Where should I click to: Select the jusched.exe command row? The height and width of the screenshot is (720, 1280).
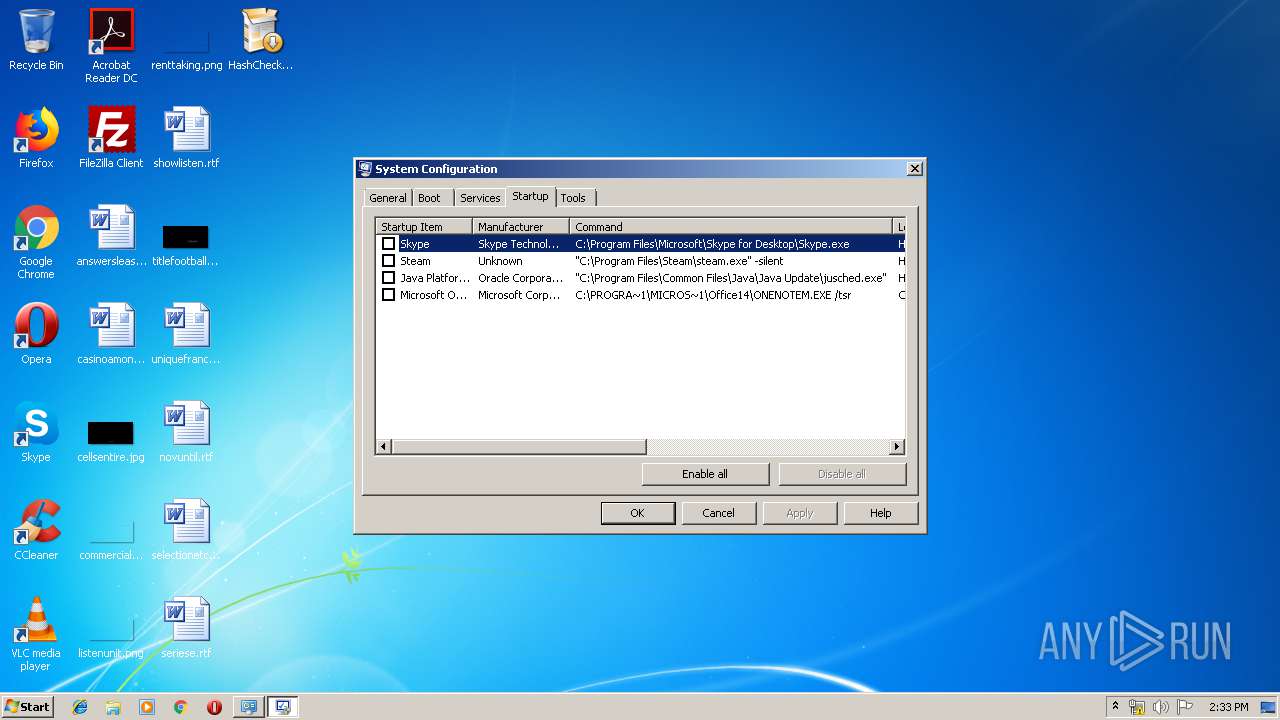click(x=731, y=278)
